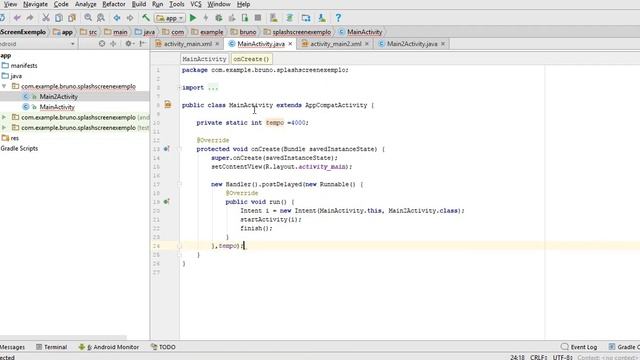Open the Android Monitor tool window
The height and width of the screenshot is (360, 640).
coord(109,347)
